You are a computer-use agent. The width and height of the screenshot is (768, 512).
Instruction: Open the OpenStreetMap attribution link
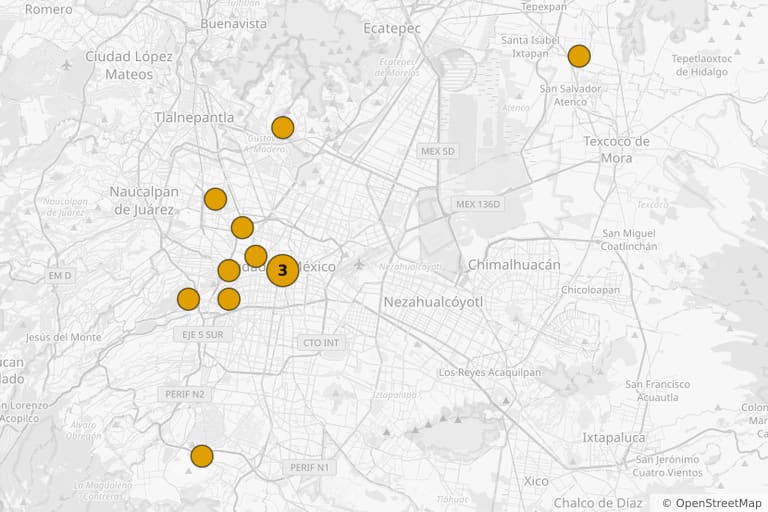pos(712,503)
